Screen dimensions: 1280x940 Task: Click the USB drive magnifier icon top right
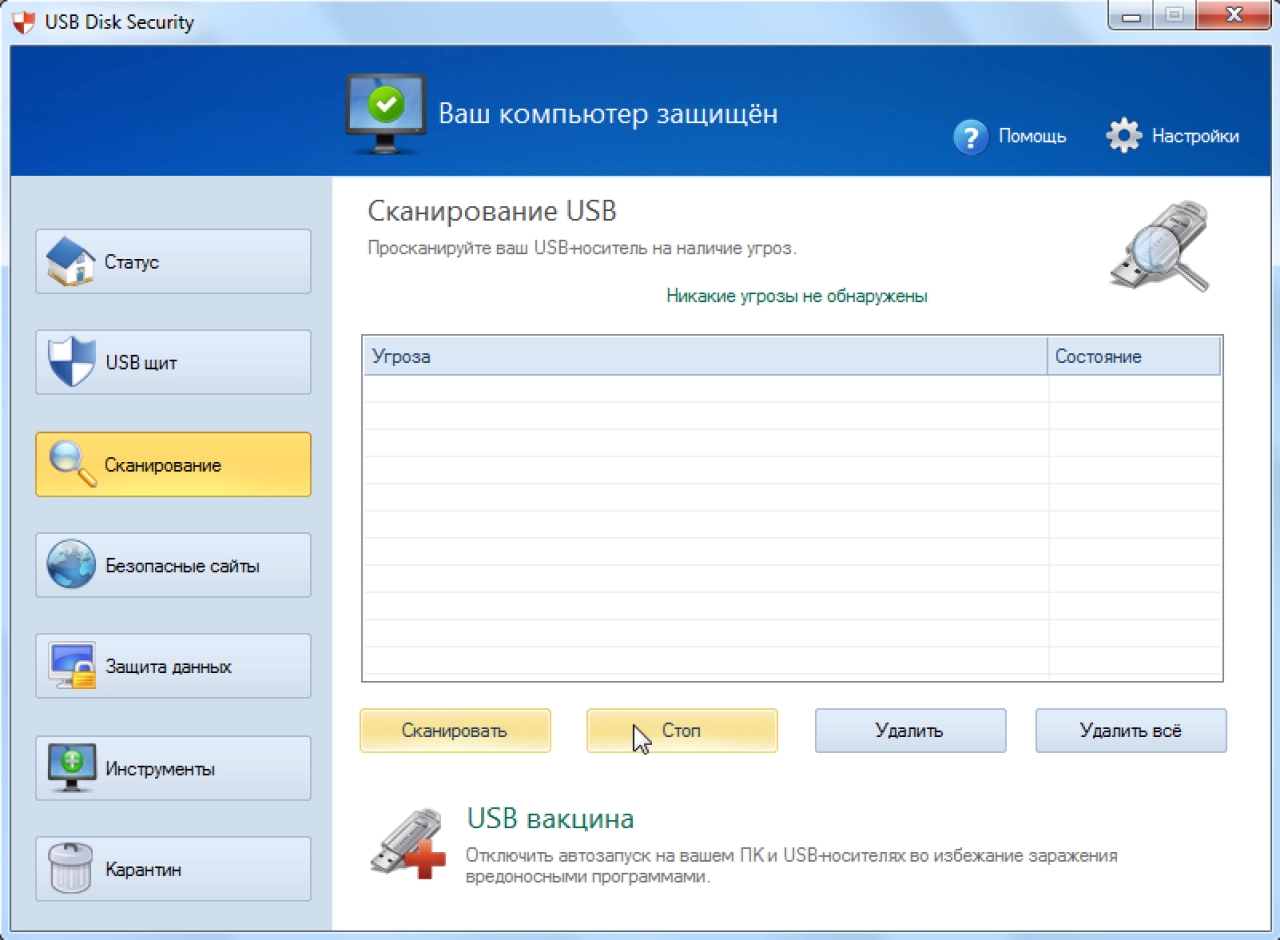pos(1161,246)
